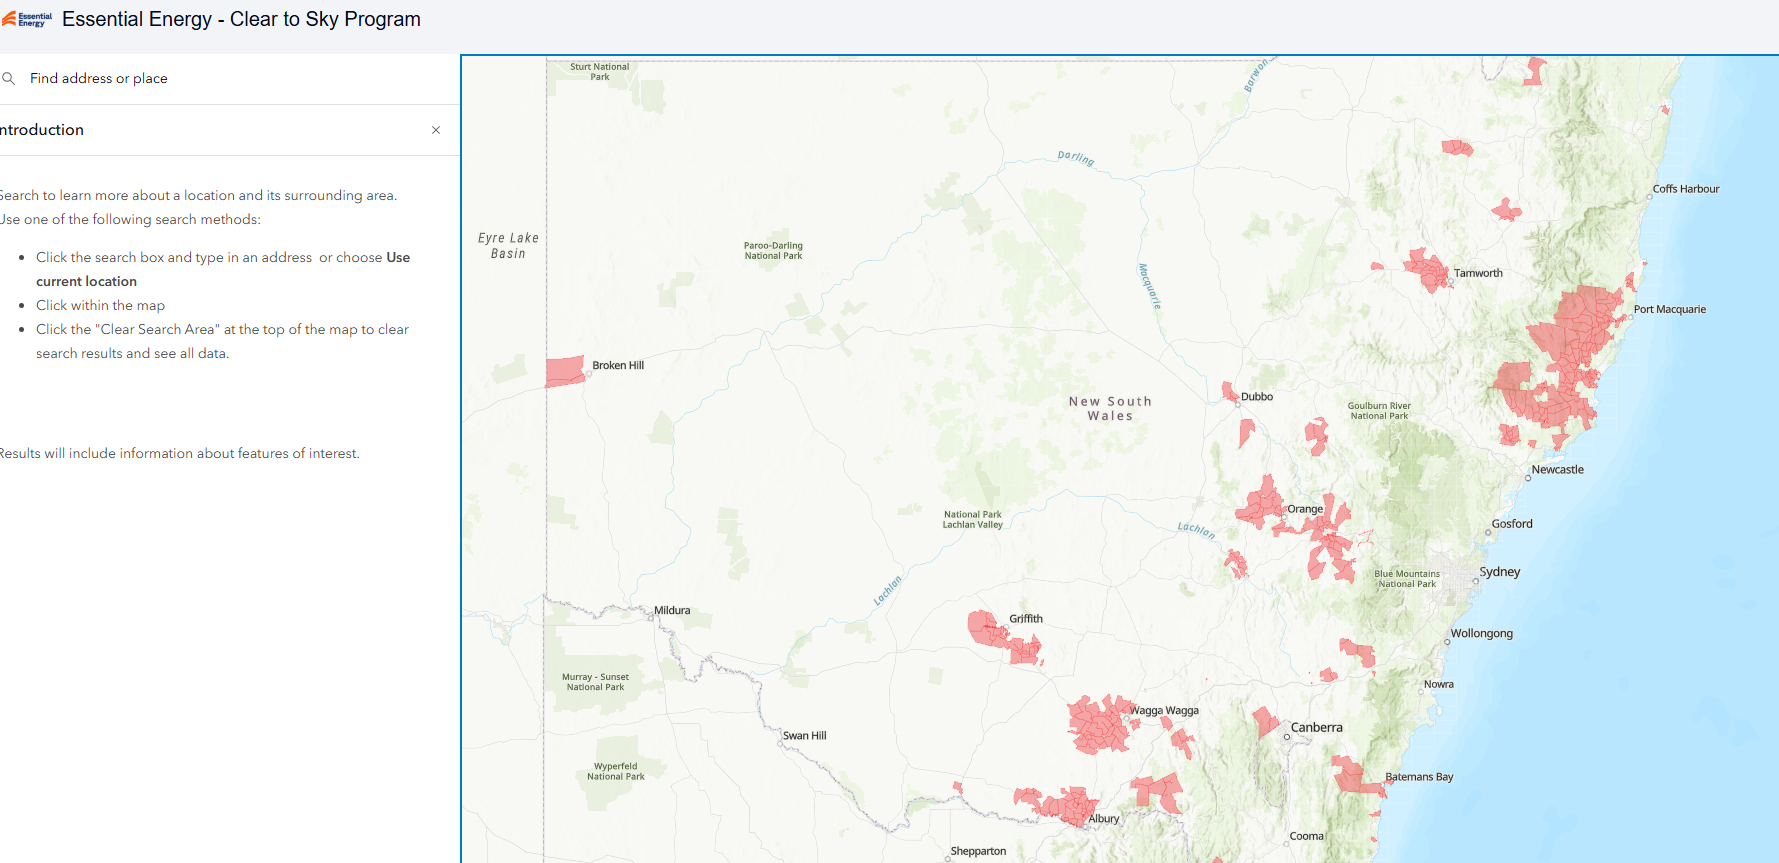
Task: Select the Batemans Bay map label
Action: click(1419, 777)
